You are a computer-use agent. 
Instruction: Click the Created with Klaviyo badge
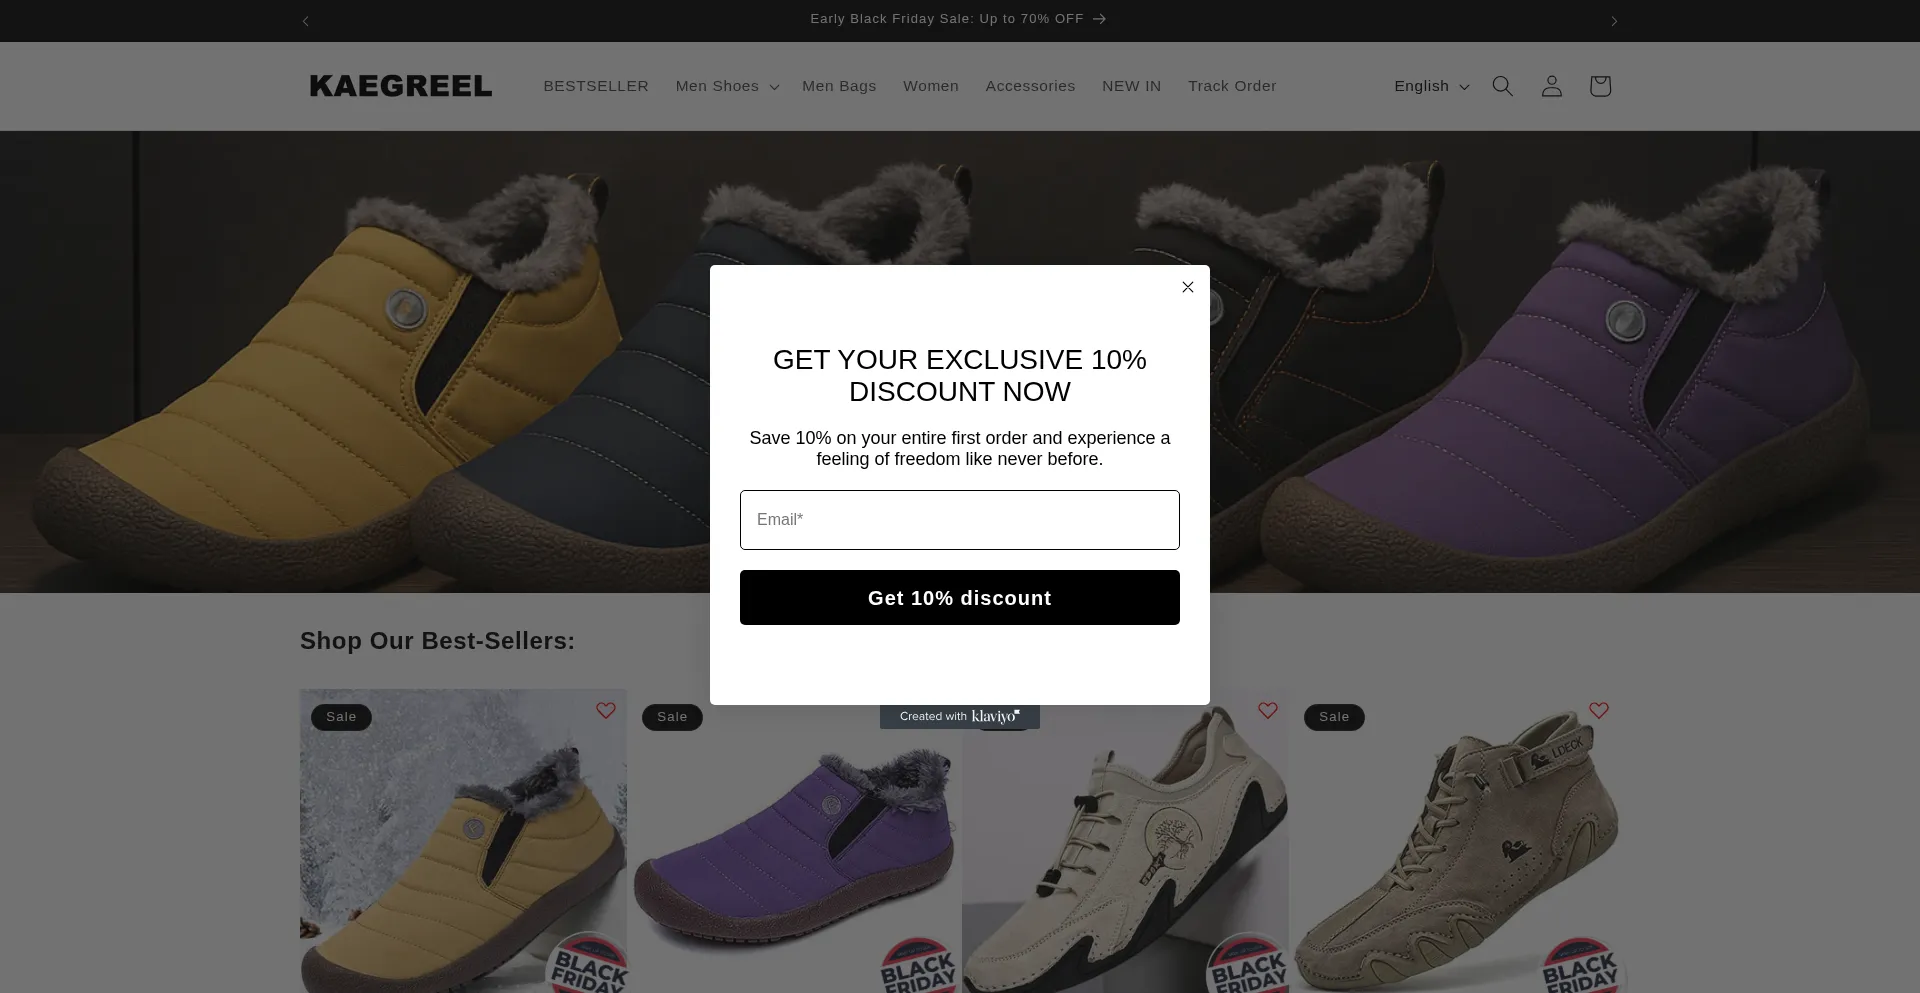pyautogui.click(x=960, y=717)
